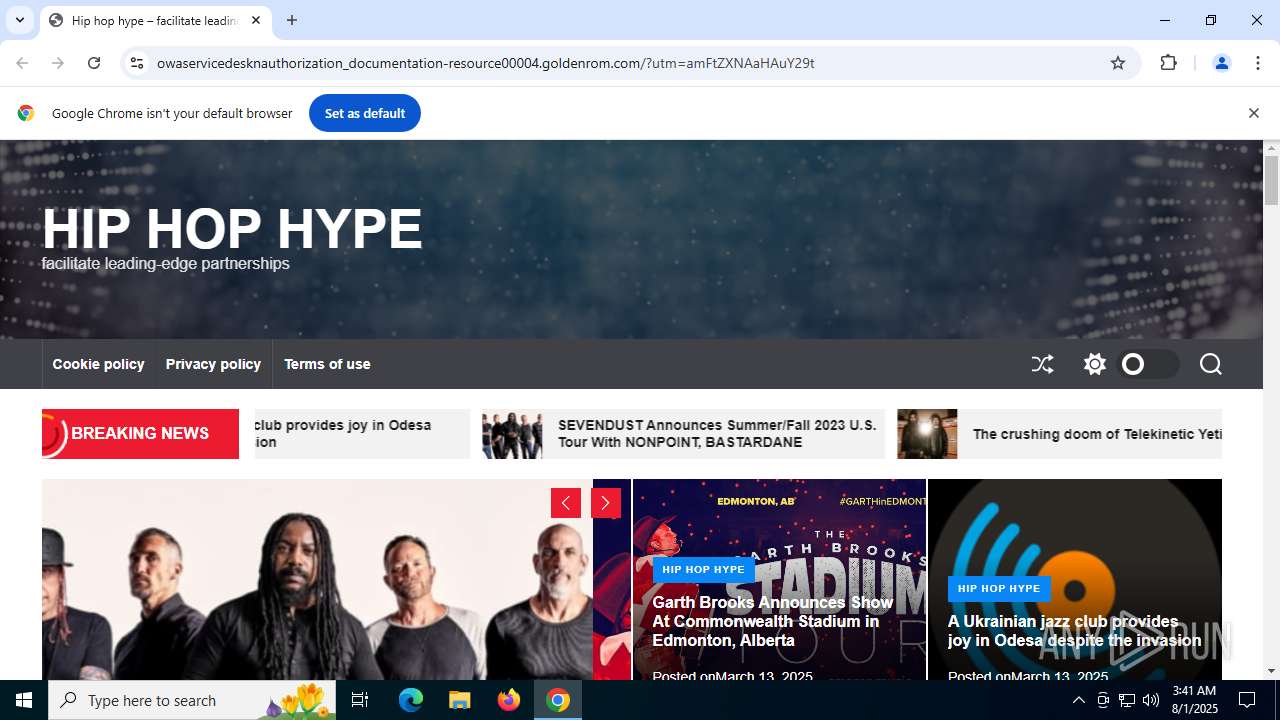Click Chrome icon on taskbar

(x=558, y=700)
